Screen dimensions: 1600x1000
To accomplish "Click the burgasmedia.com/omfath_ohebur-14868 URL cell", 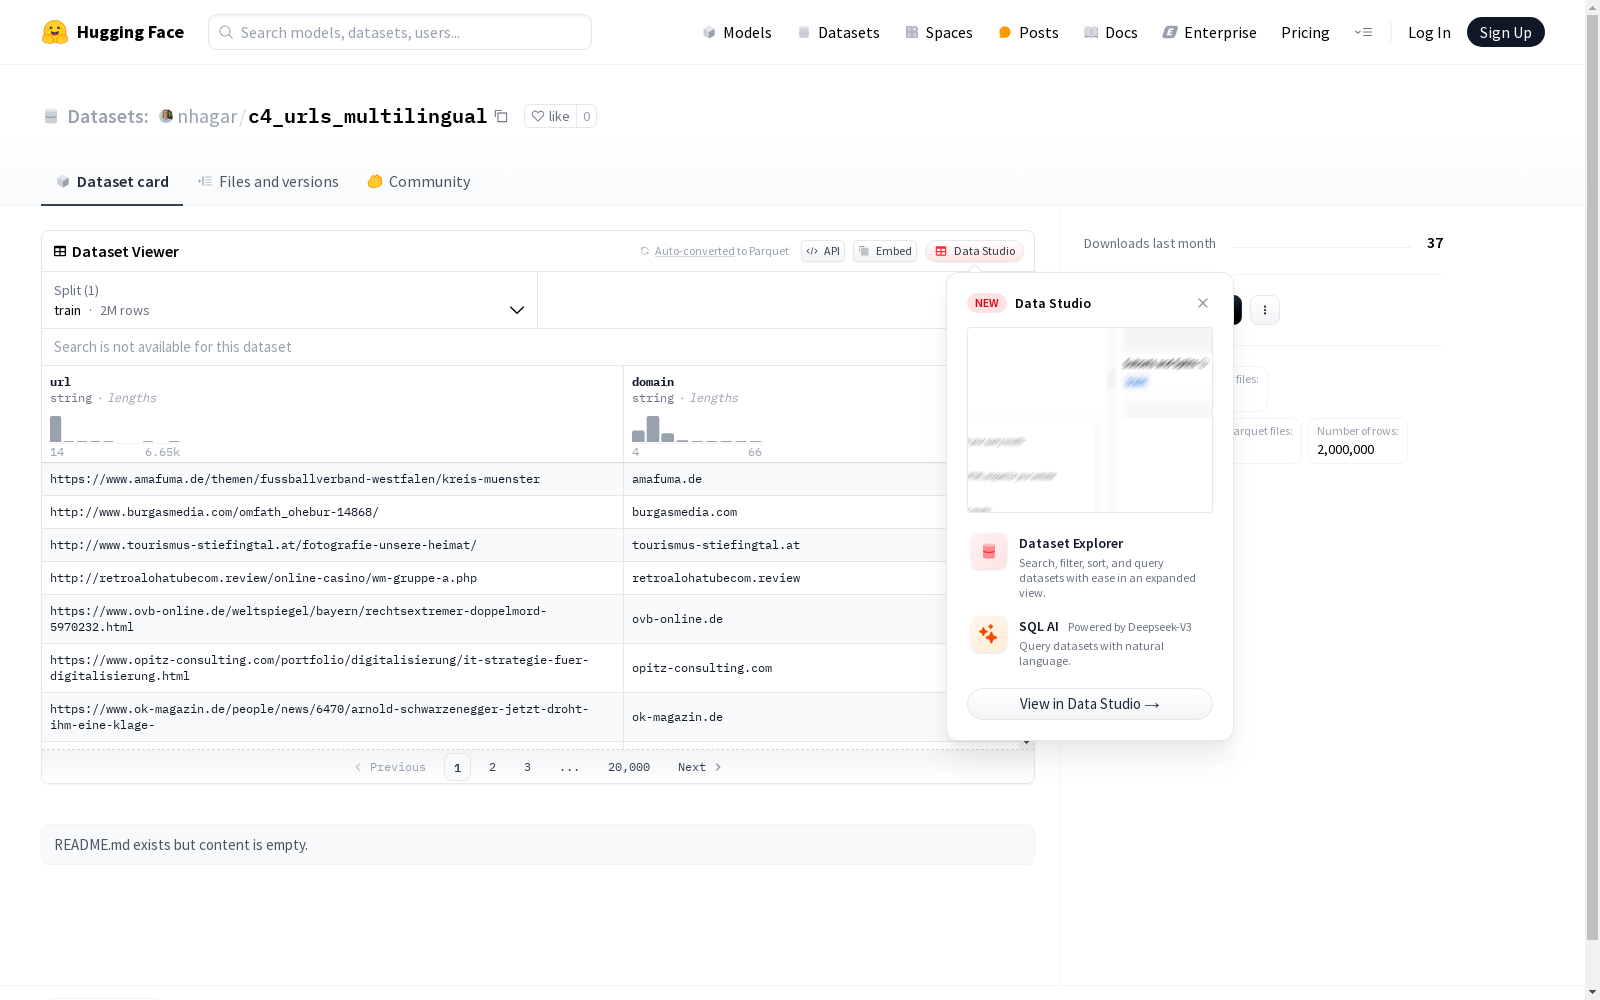I will point(332,512).
